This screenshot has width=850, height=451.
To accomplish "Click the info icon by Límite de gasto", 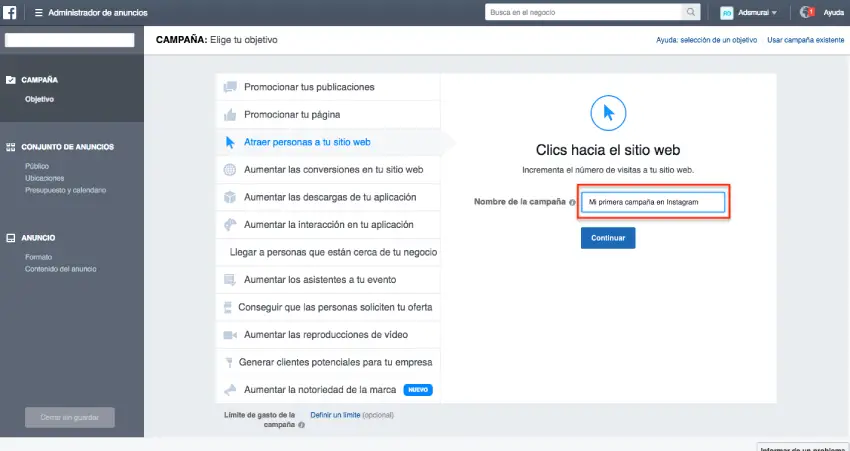I will click(301, 426).
